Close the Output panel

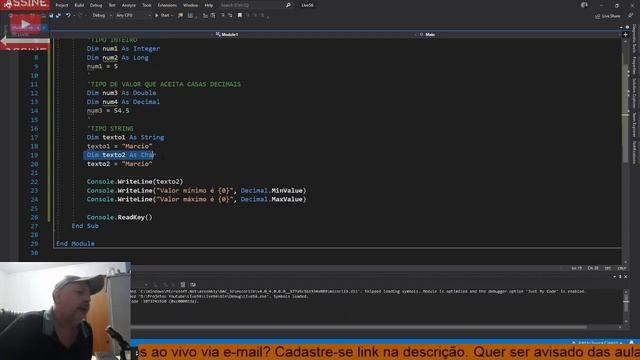pyautogui.click(x=626, y=277)
